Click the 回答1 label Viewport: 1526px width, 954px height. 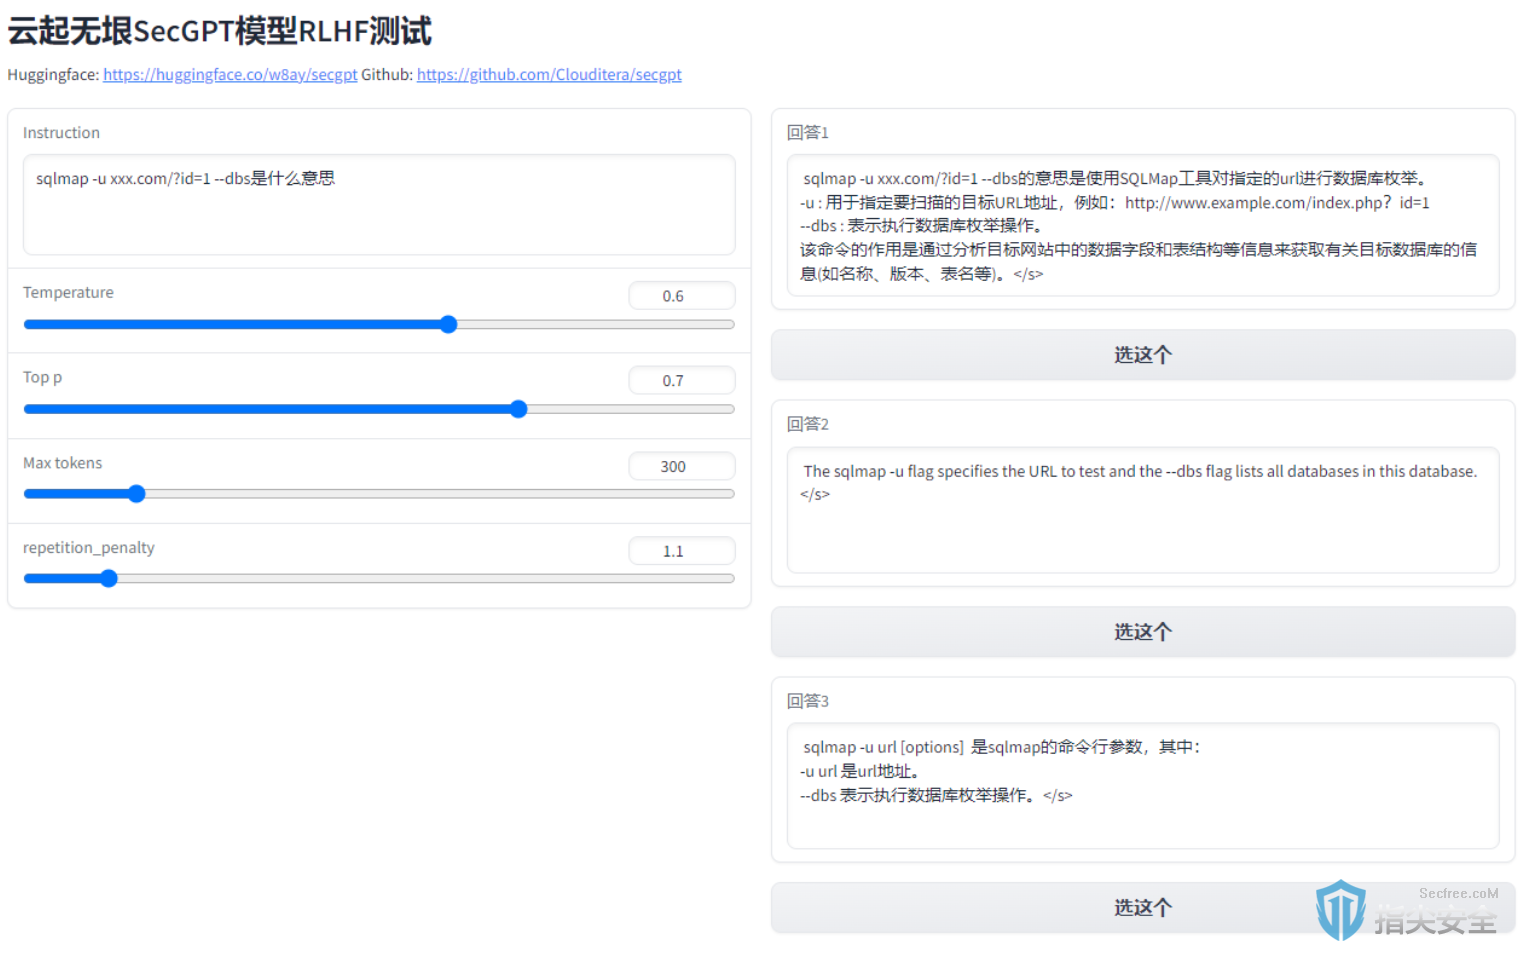click(x=808, y=132)
